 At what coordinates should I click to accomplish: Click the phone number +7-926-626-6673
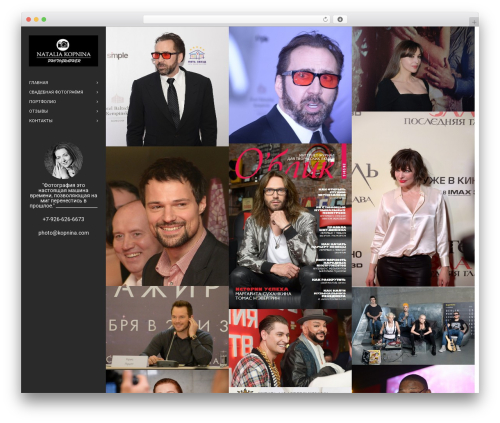tap(63, 219)
